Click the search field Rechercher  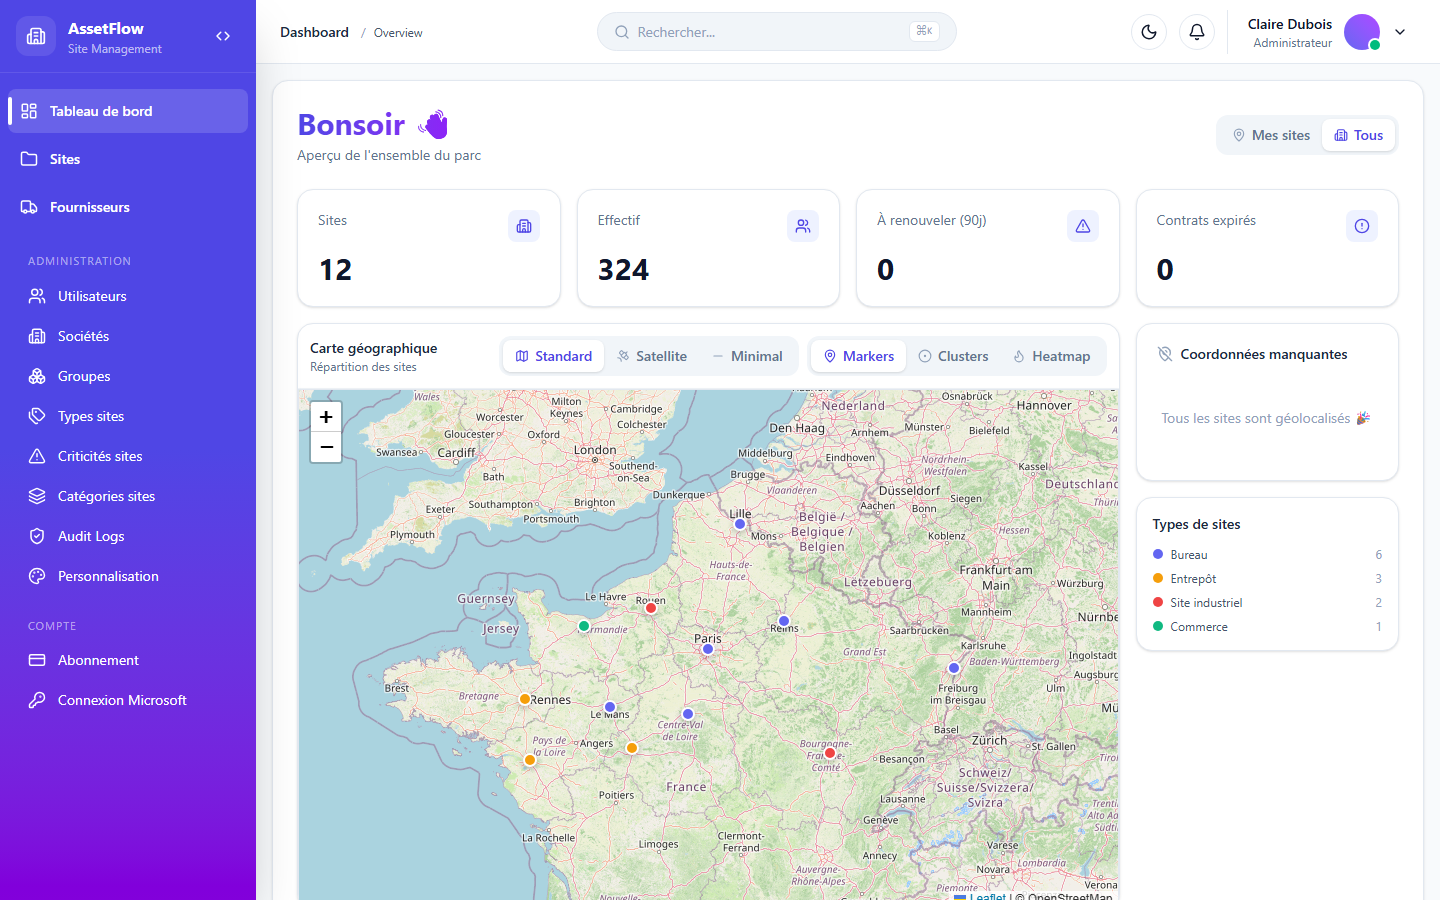click(777, 32)
